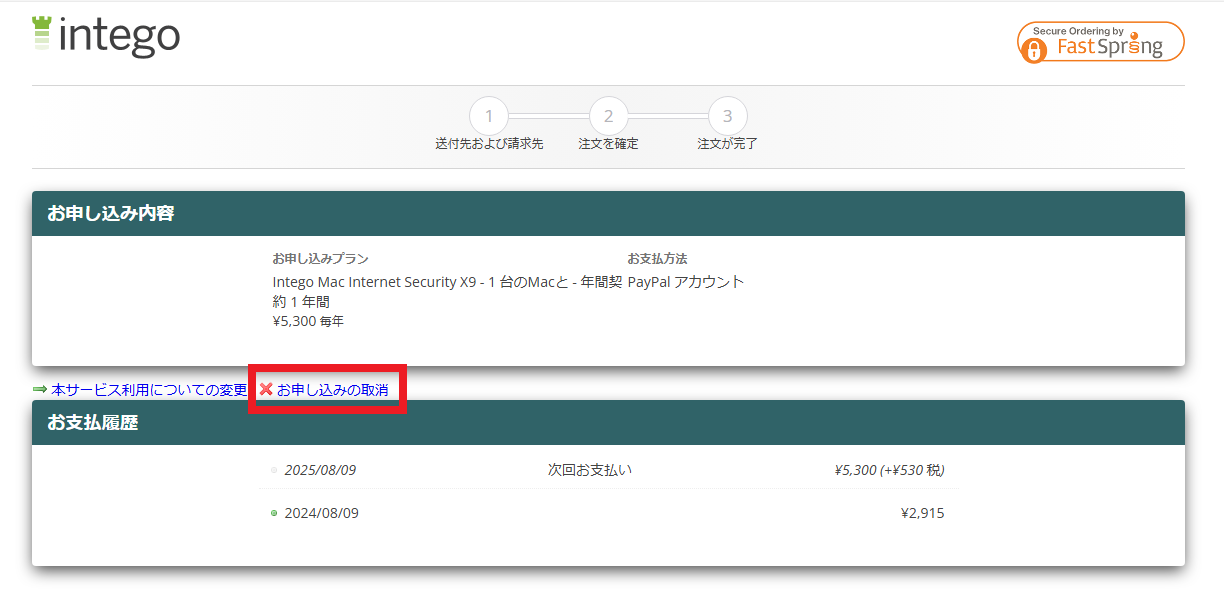The image size is (1224, 591).
Task: Click the ¥2,915 payment amount
Action: coord(922,513)
